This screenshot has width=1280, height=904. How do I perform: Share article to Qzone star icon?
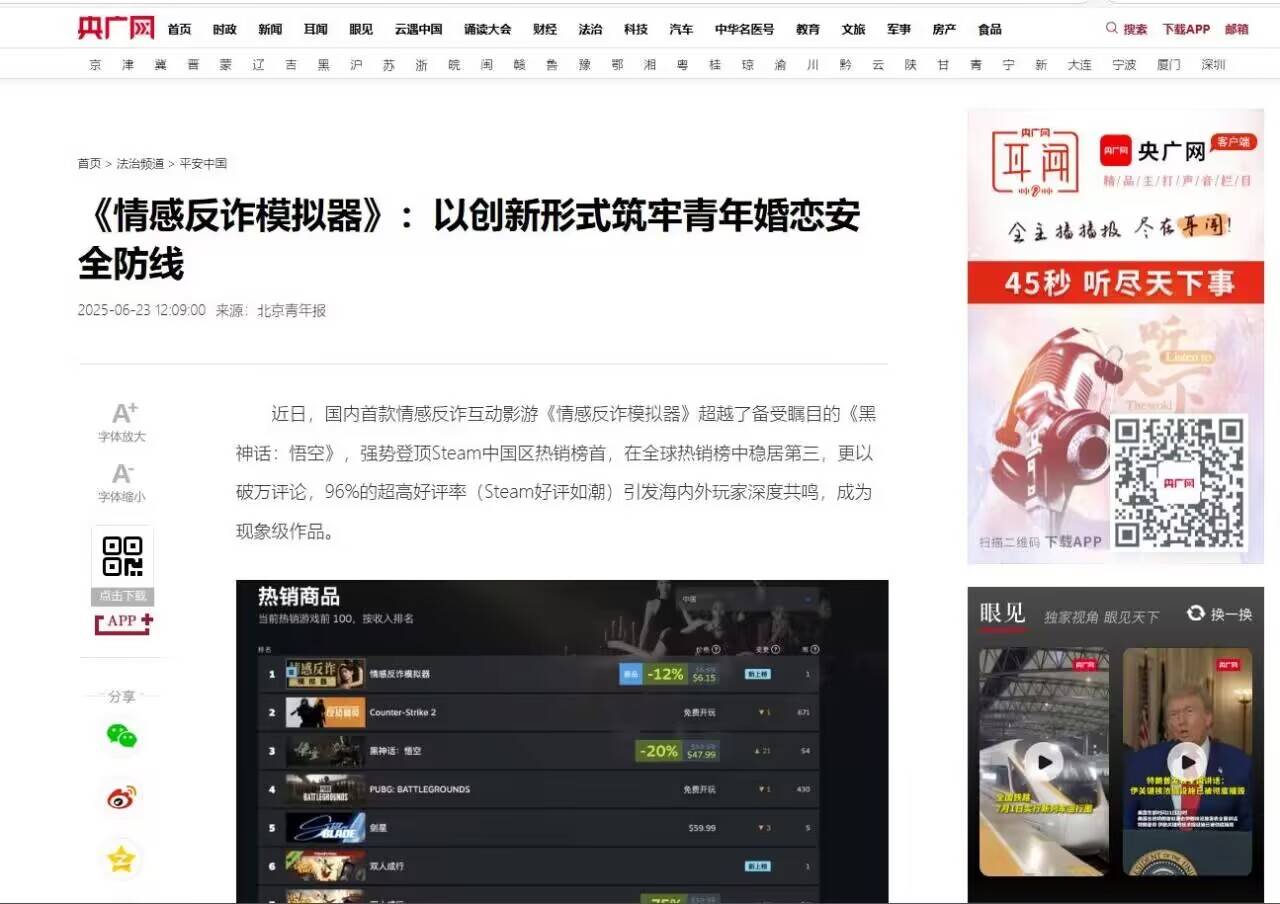[x=122, y=859]
